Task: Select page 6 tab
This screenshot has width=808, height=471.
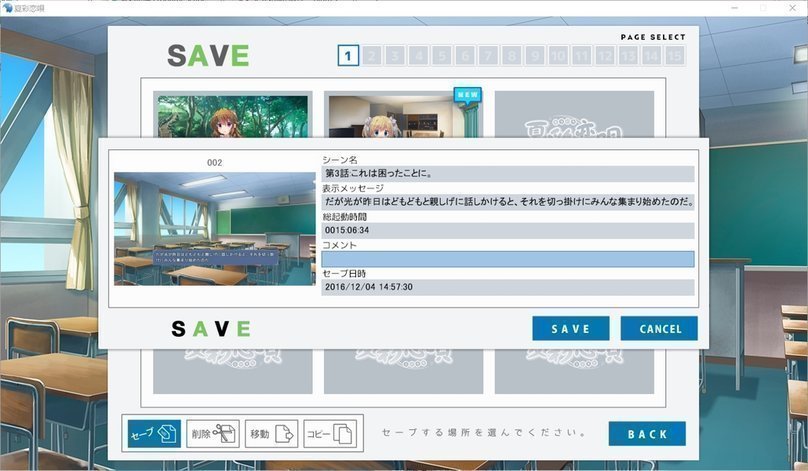Action: pyautogui.click(x=465, y=55)
